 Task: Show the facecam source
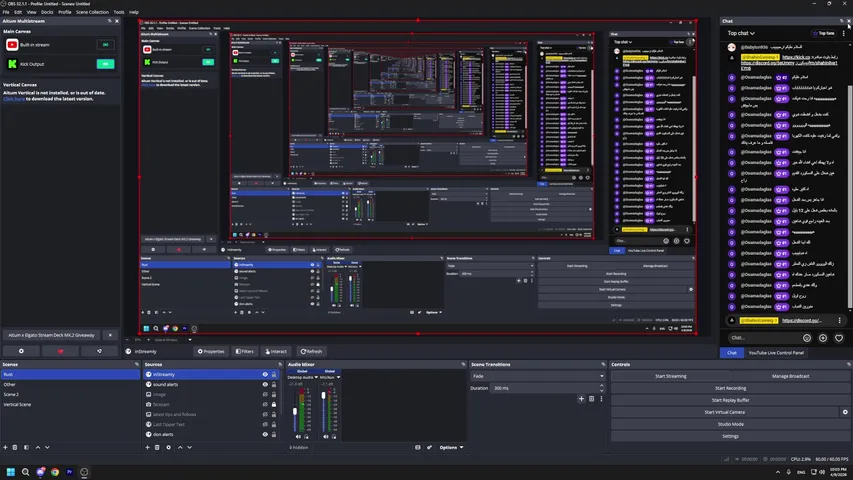[x=265, y=404]
